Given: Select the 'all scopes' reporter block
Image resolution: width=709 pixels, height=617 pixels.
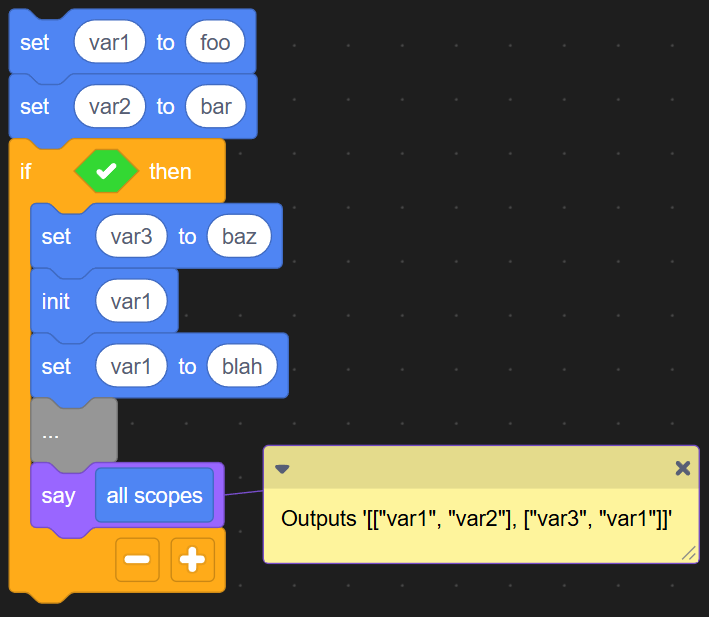Looking at the screenshot, I should [x=154, y=495].
